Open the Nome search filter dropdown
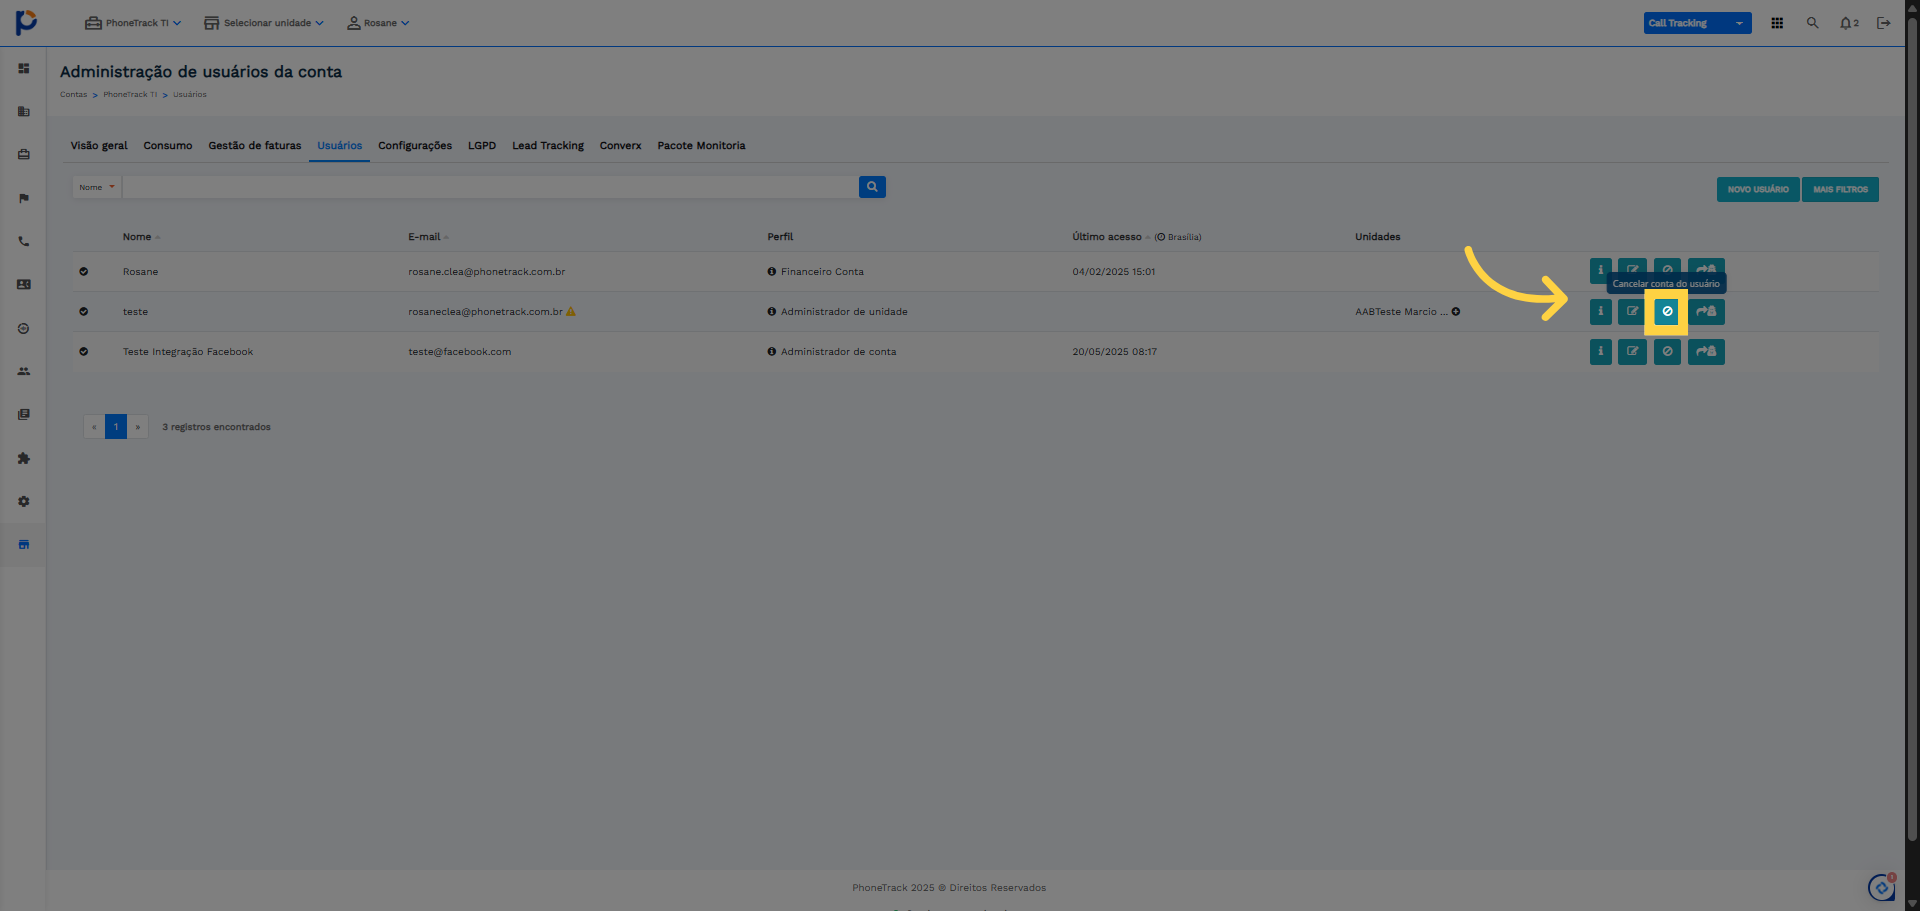Viewport: 1920px width, 911px height. tap(97, 187)
